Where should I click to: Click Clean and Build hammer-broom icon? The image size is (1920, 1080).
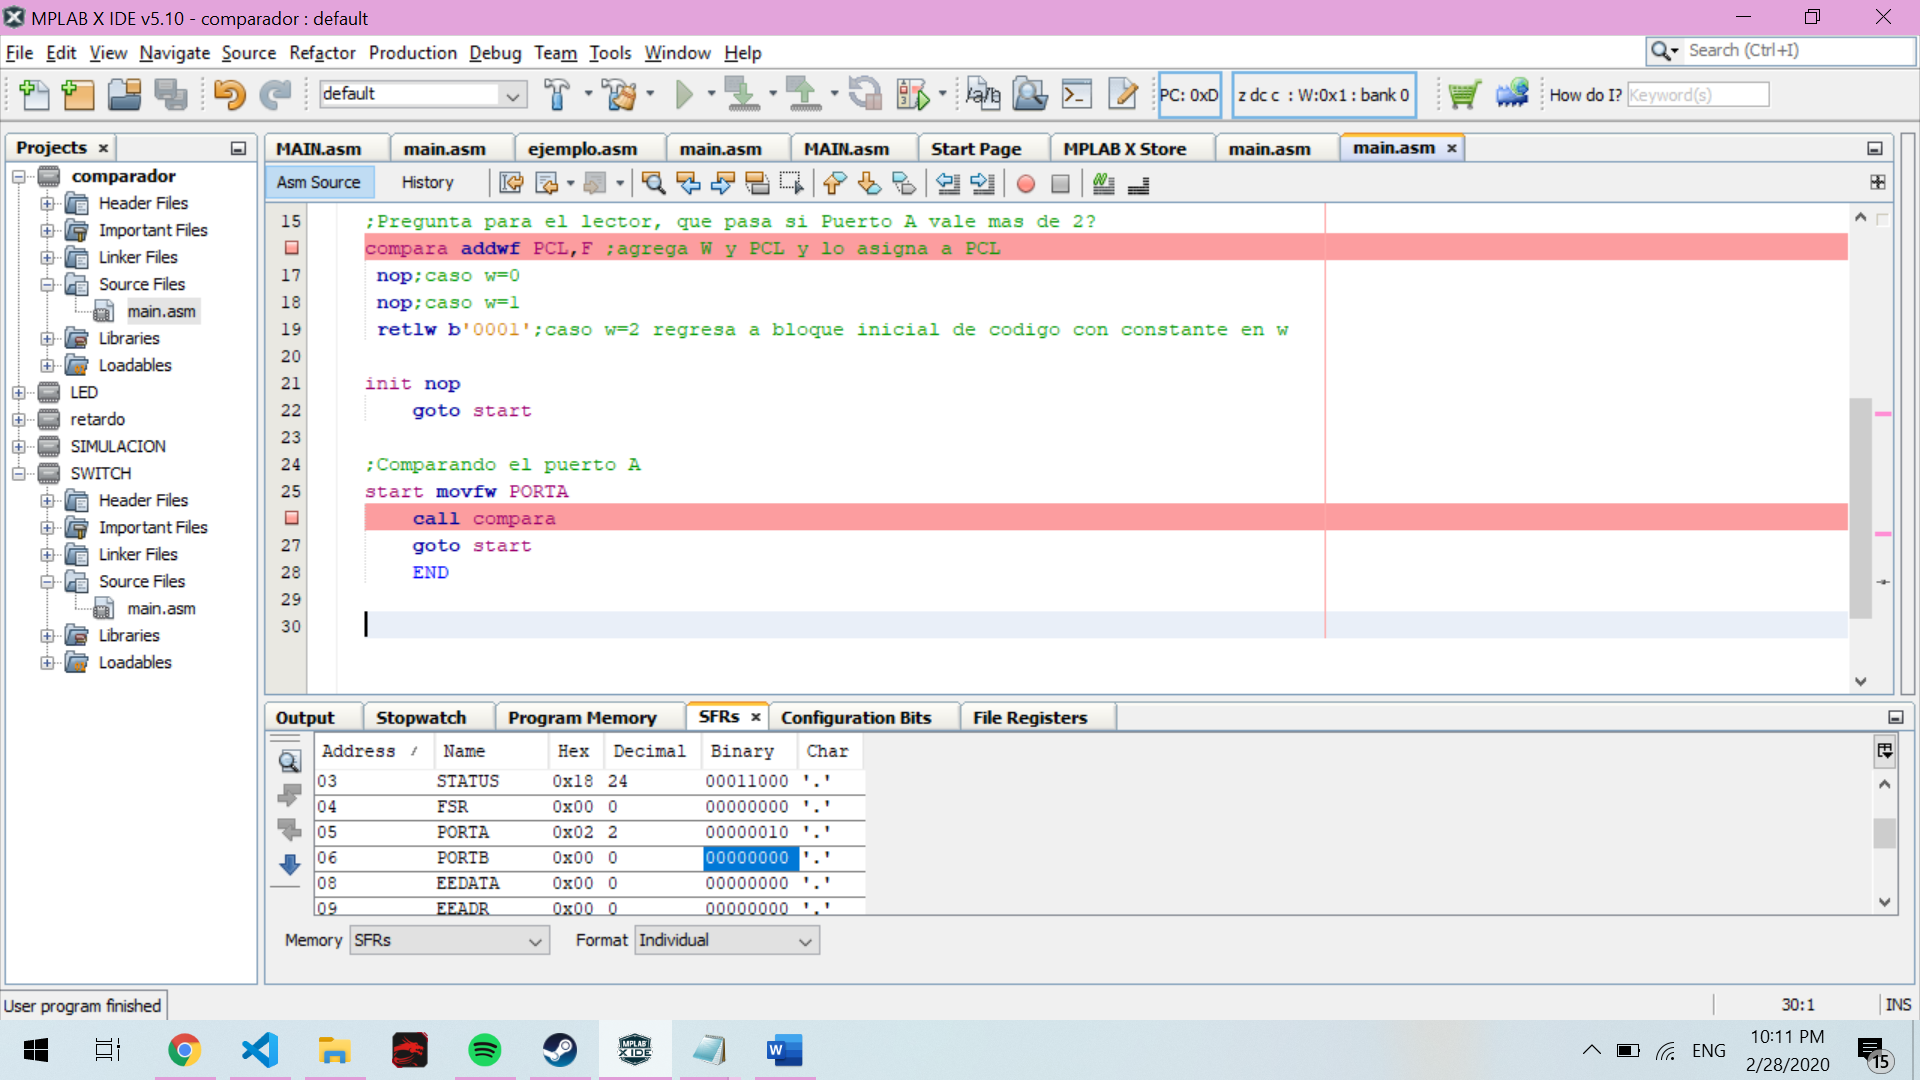click(x=620, y=95)
